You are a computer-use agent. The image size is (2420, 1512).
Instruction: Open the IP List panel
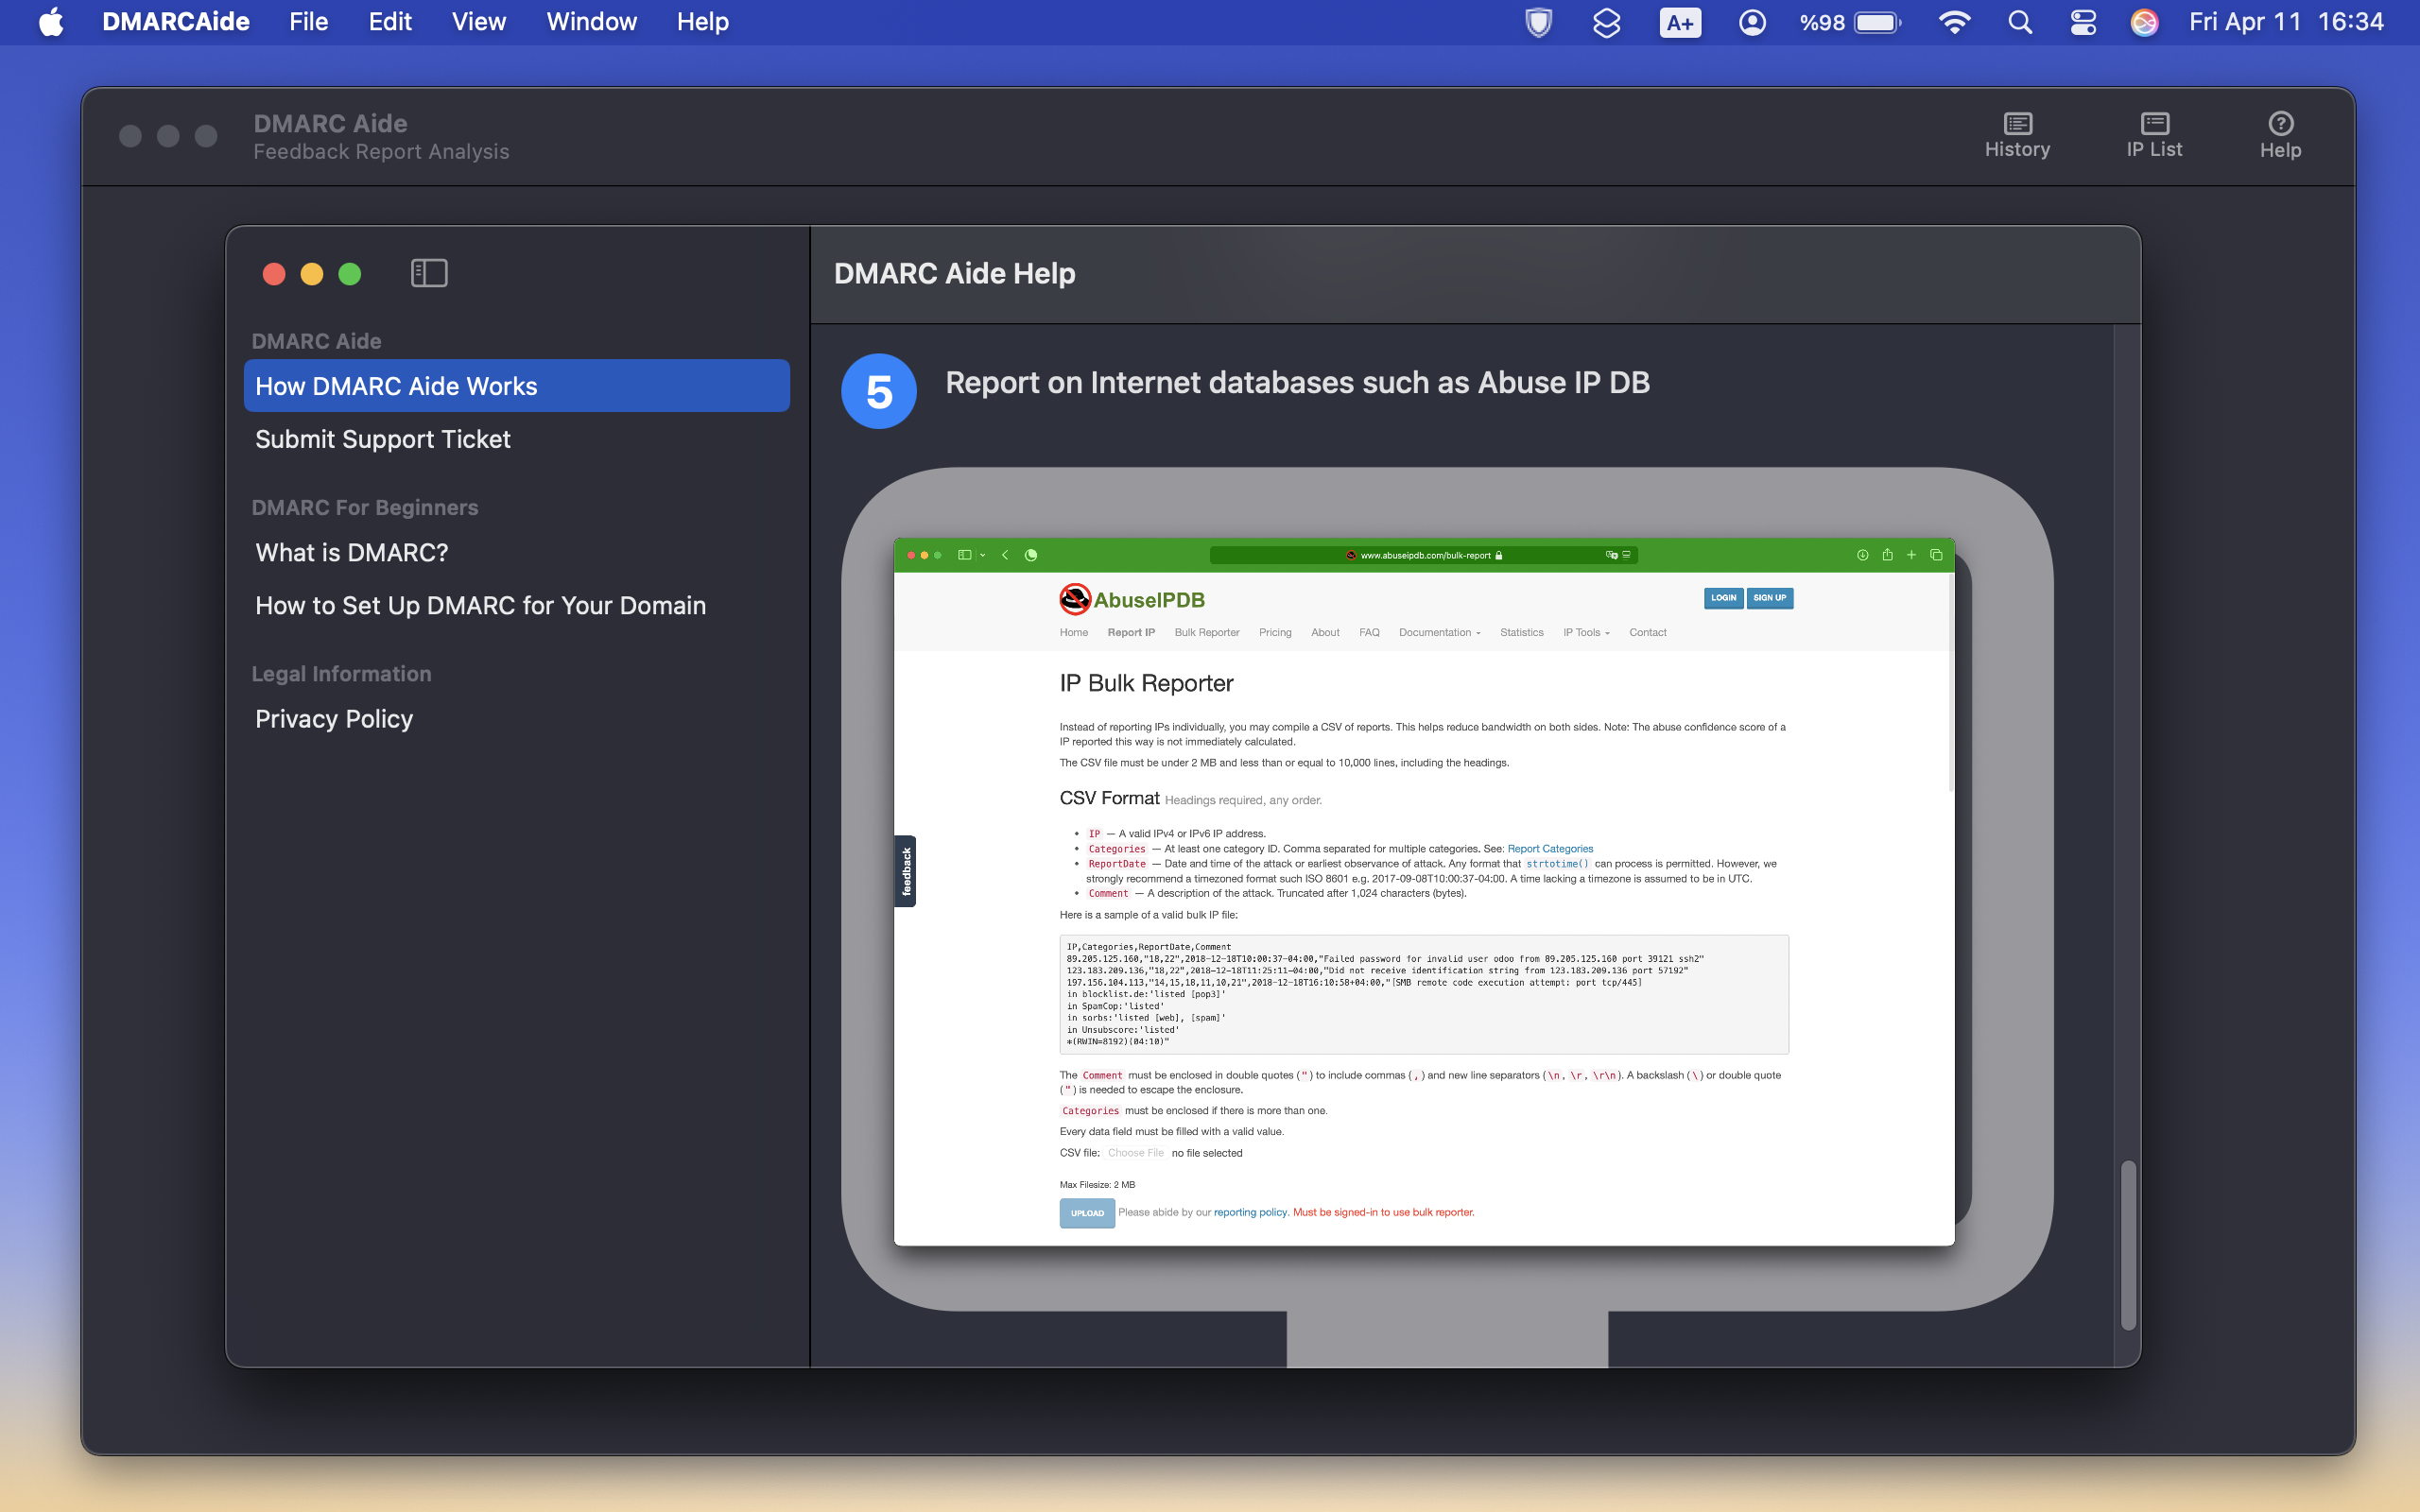click(2154, 135)
